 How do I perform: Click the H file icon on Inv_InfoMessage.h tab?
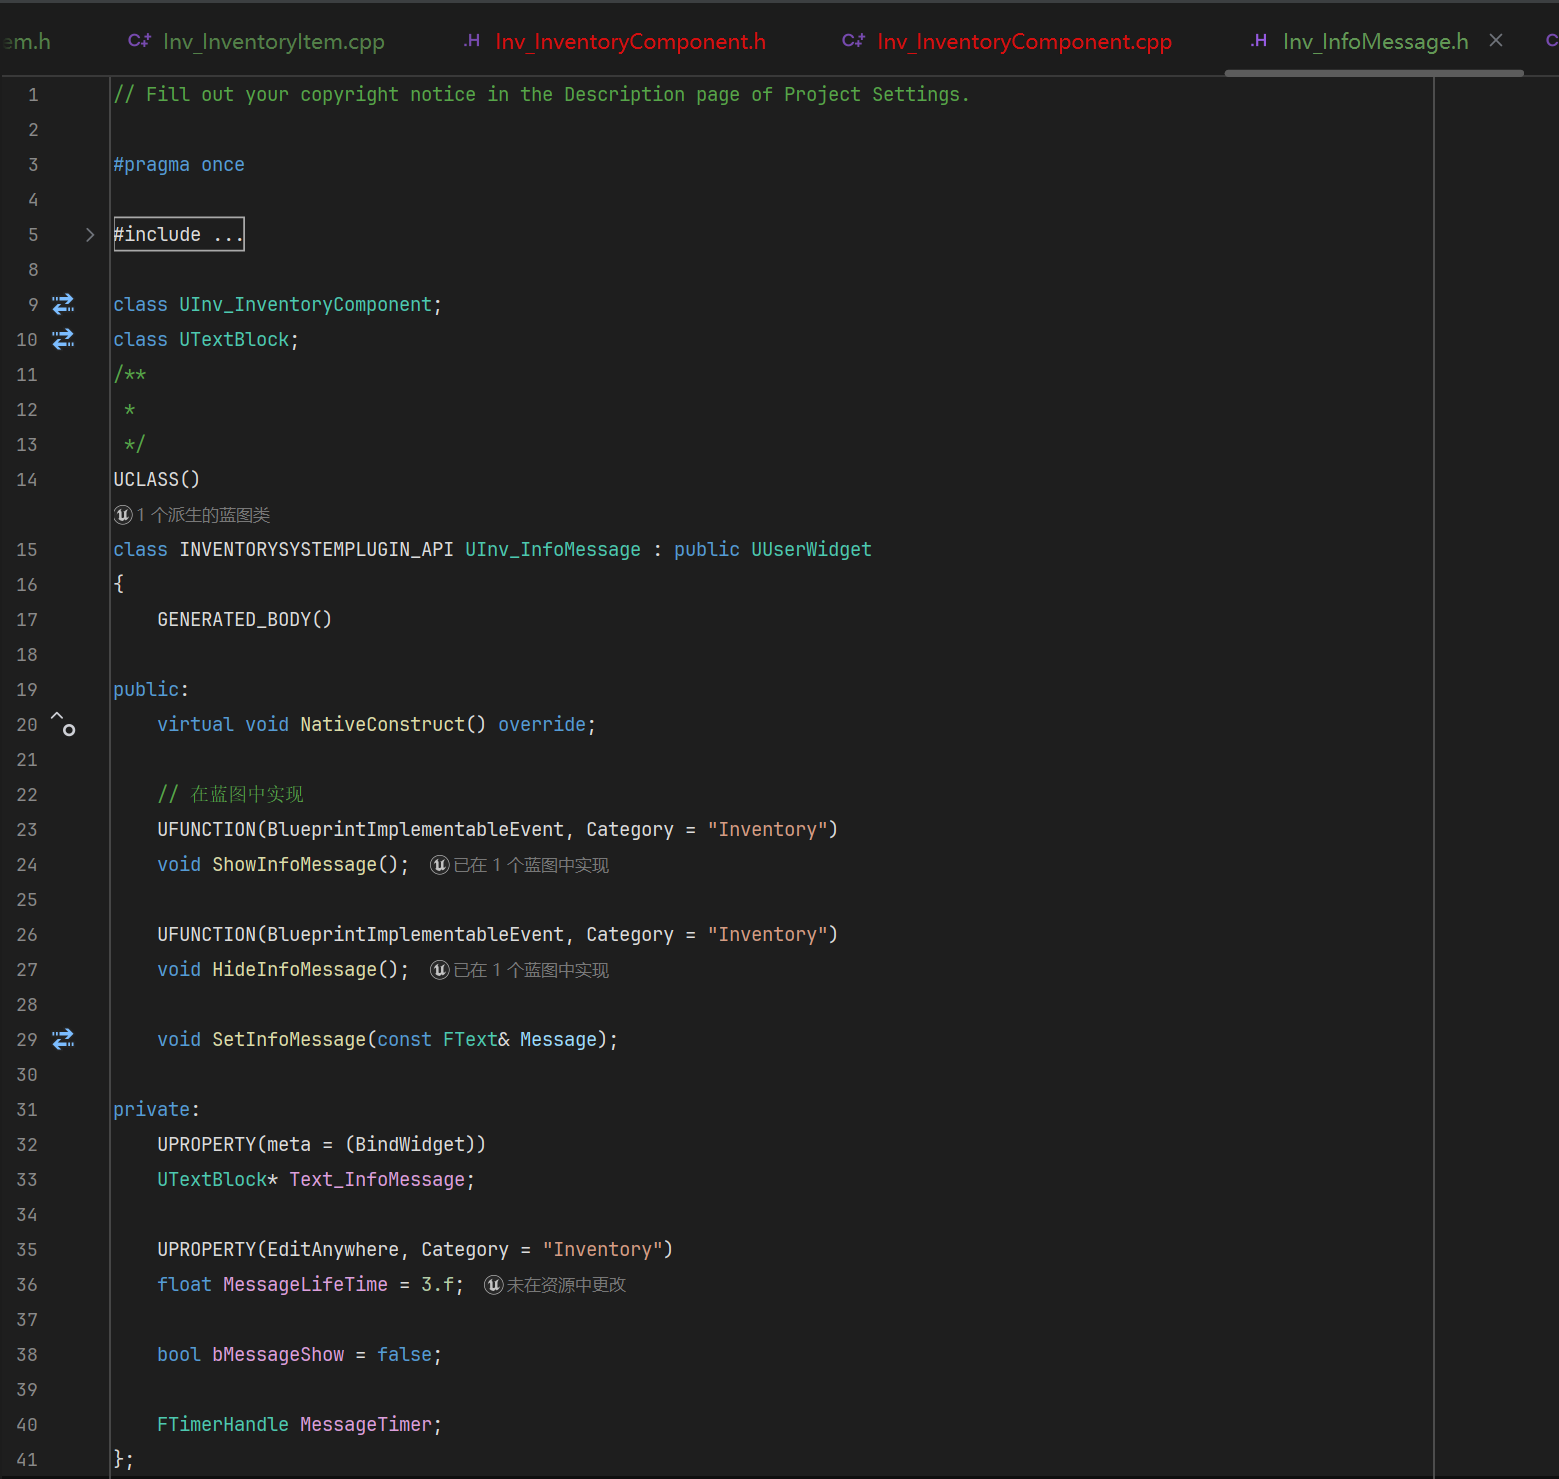1259,40
